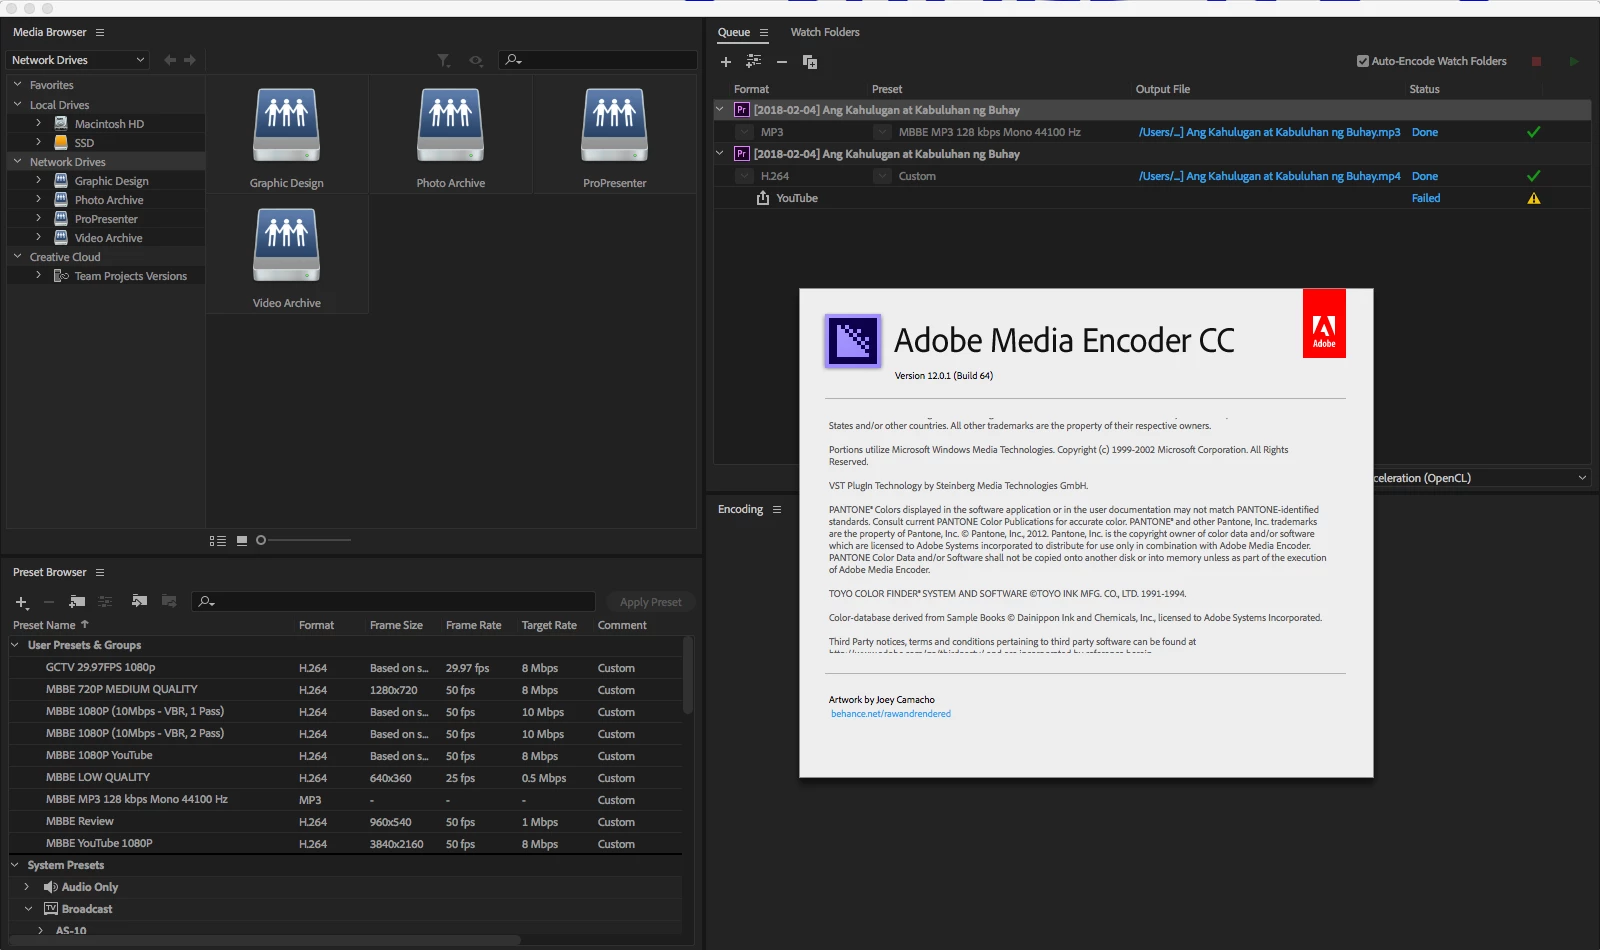
Task: Expand the SSD drive tree node
Action: click(x=38, y=142)
